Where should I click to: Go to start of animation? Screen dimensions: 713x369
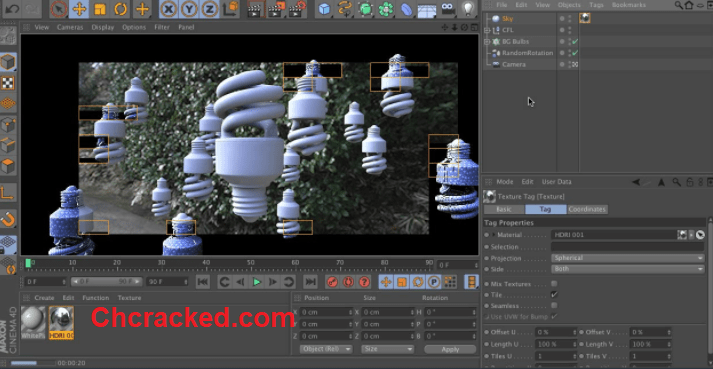[x=202, y=282]
